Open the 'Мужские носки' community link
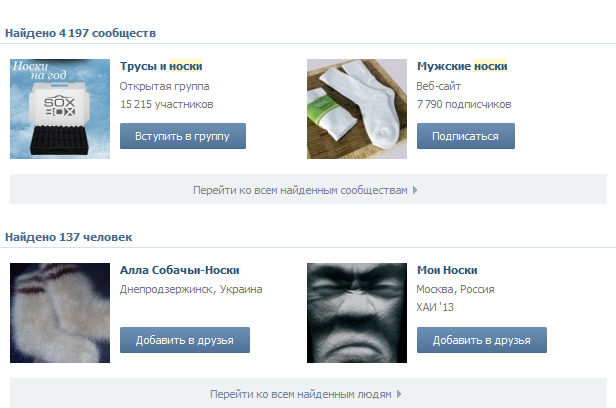This screenshot has width=616, height=408. point(462,66)
